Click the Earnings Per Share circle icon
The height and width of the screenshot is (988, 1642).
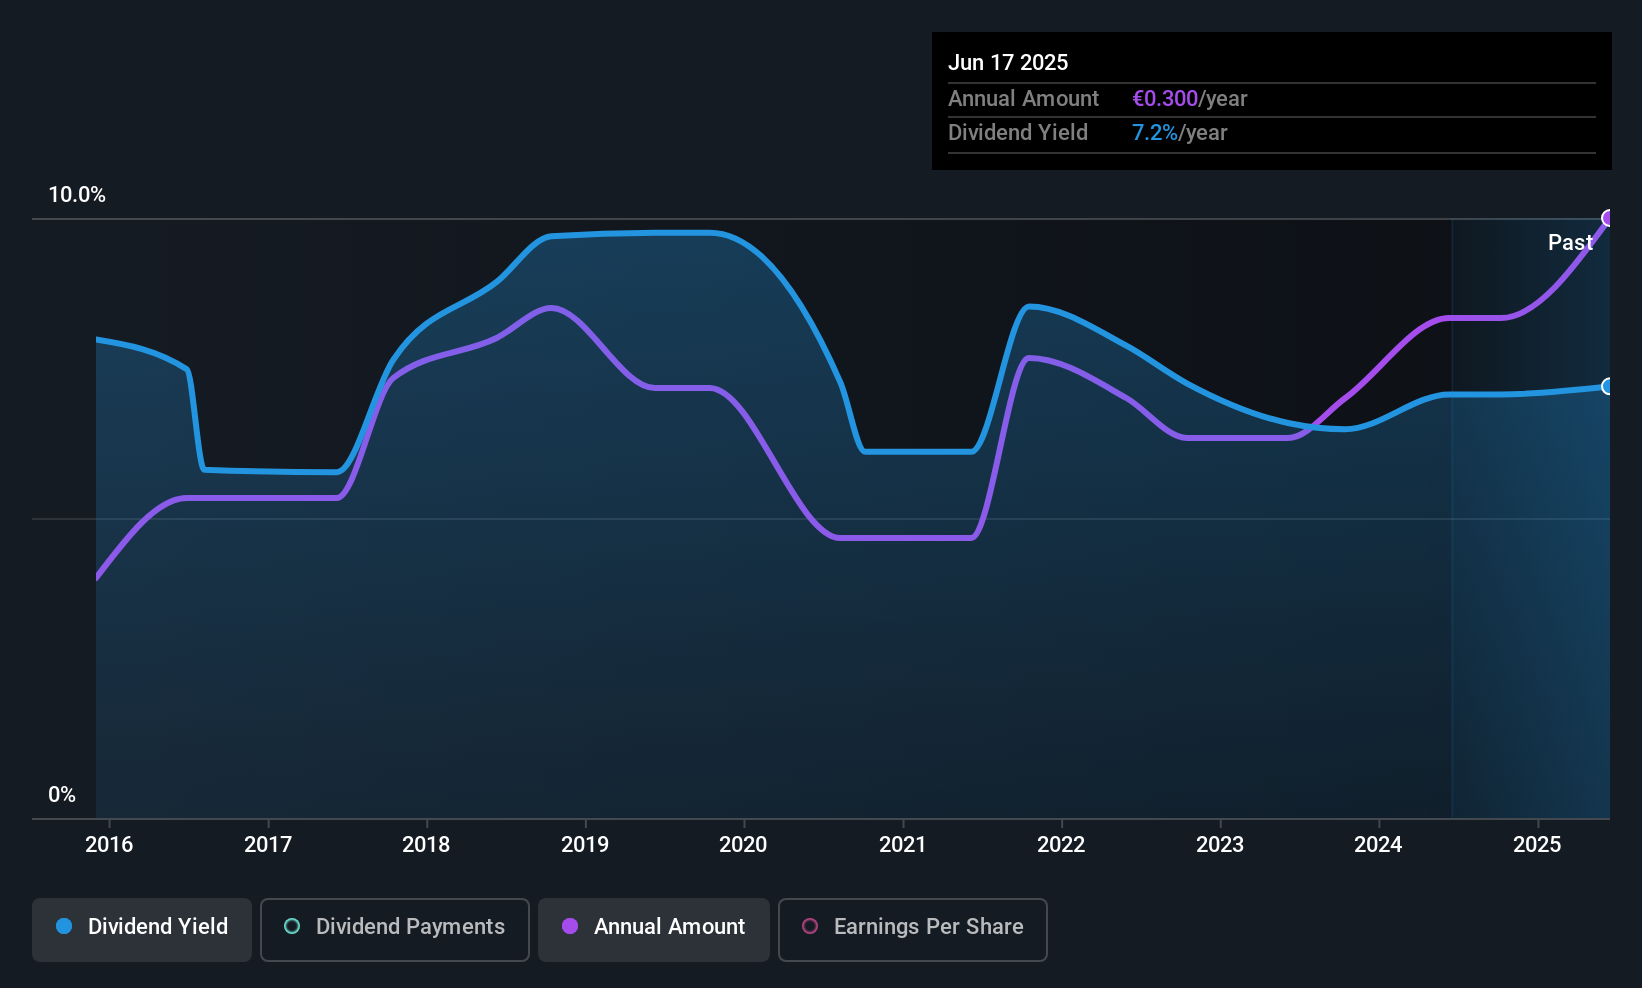(810, 926)
